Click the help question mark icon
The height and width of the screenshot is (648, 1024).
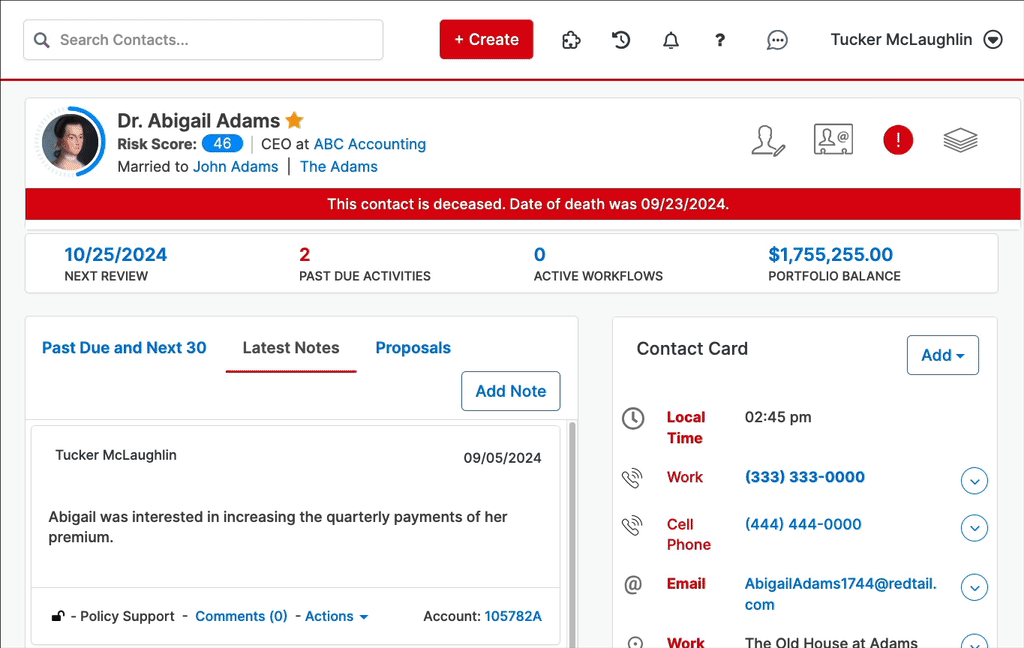click(x=719, y=40)
